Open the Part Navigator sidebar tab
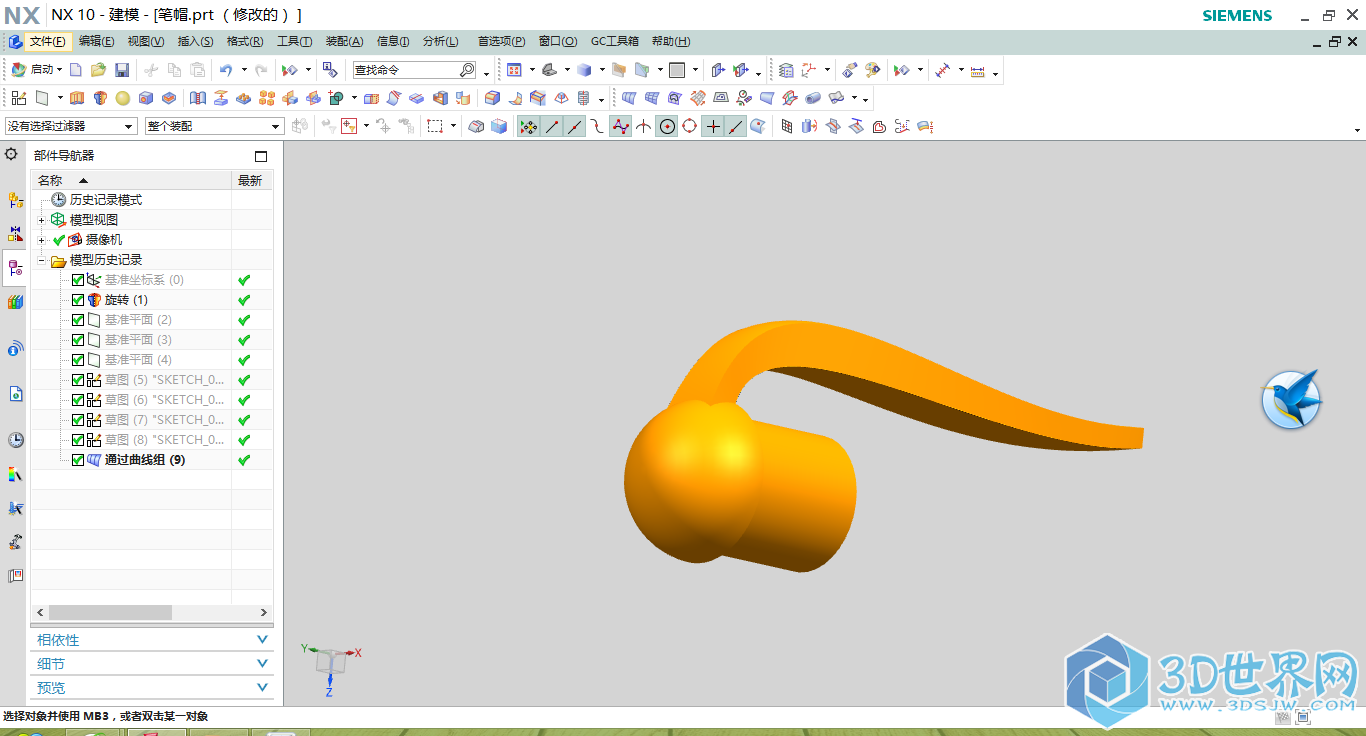The width and height of the screenshot is (1366, 736). pyautogui.click(x=15, y=268)
